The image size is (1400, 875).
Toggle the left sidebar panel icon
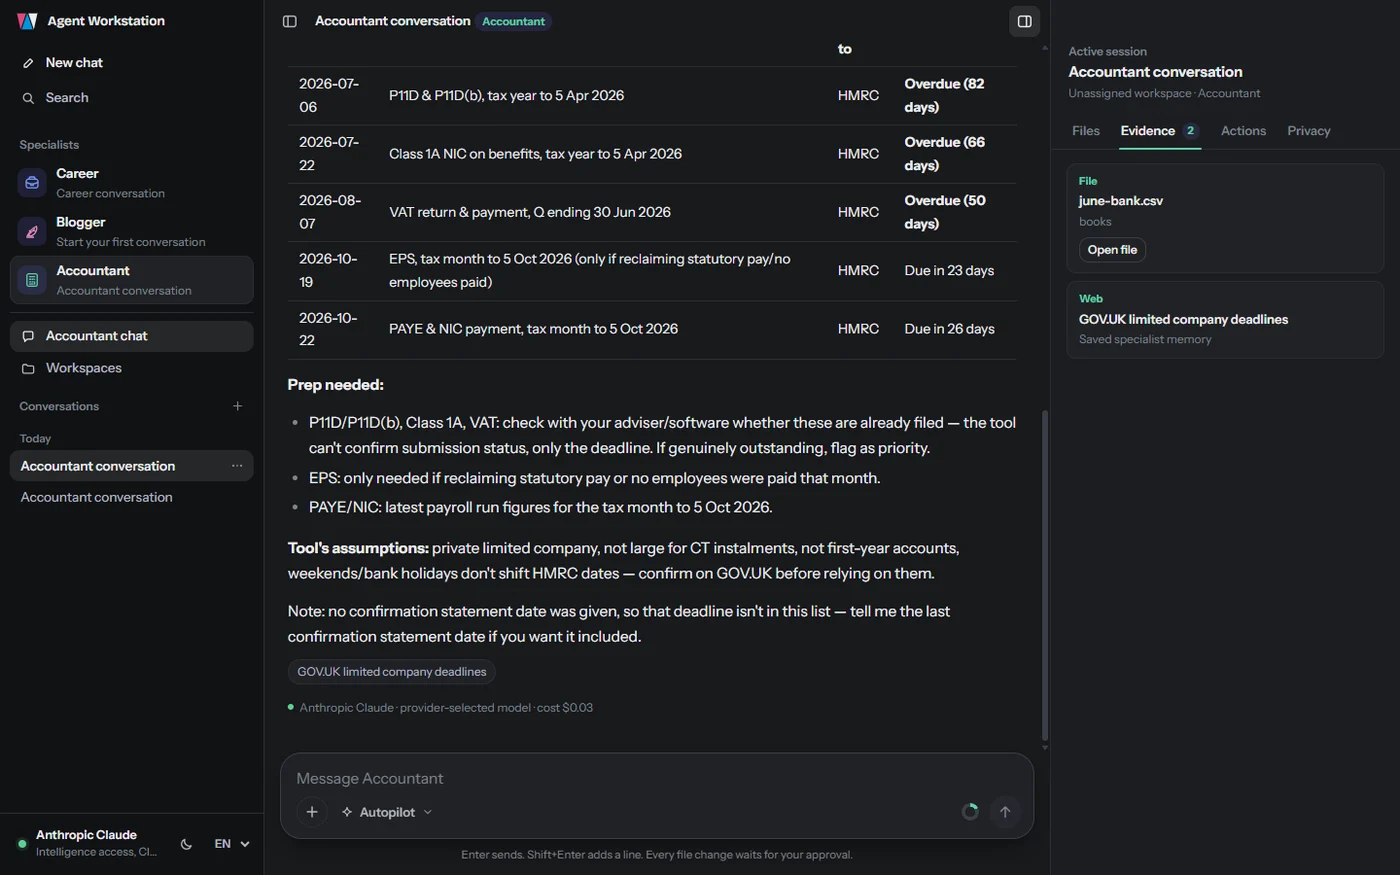(x=290, y=21)
